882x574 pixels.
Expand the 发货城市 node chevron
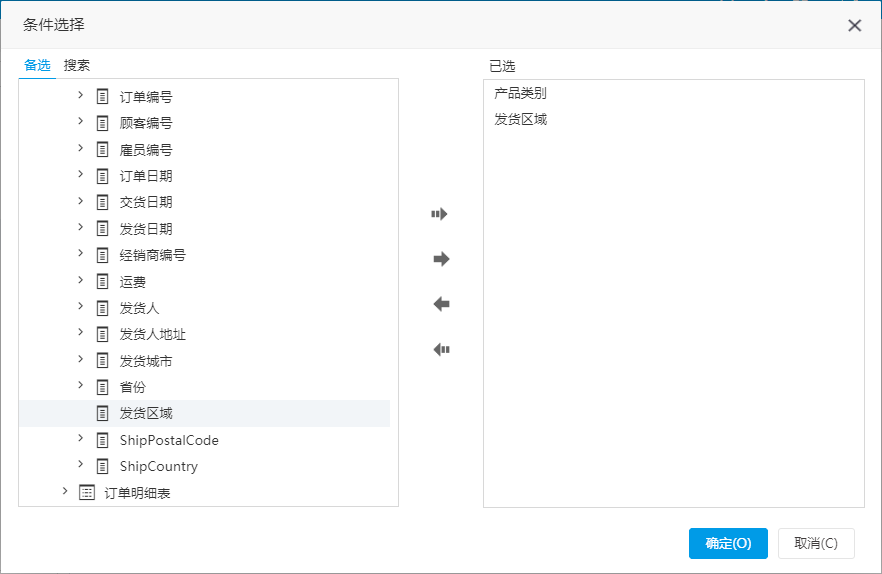[x=80, y=359]
